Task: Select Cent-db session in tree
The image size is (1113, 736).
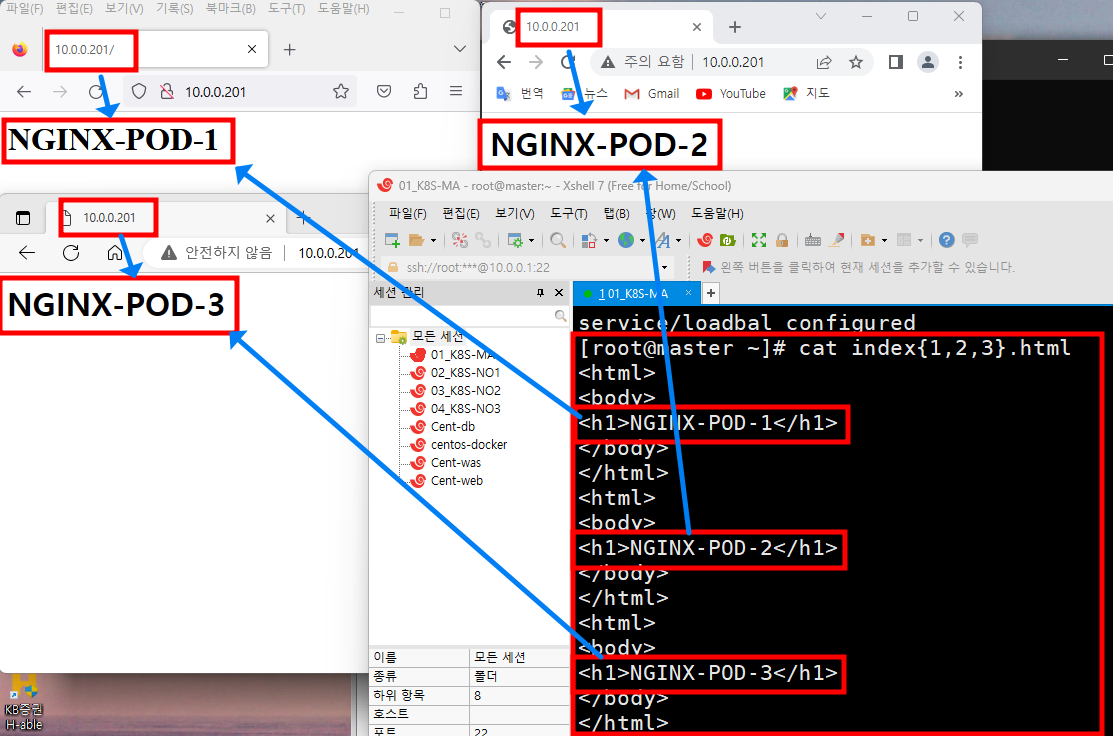Action: click(452, 427)
